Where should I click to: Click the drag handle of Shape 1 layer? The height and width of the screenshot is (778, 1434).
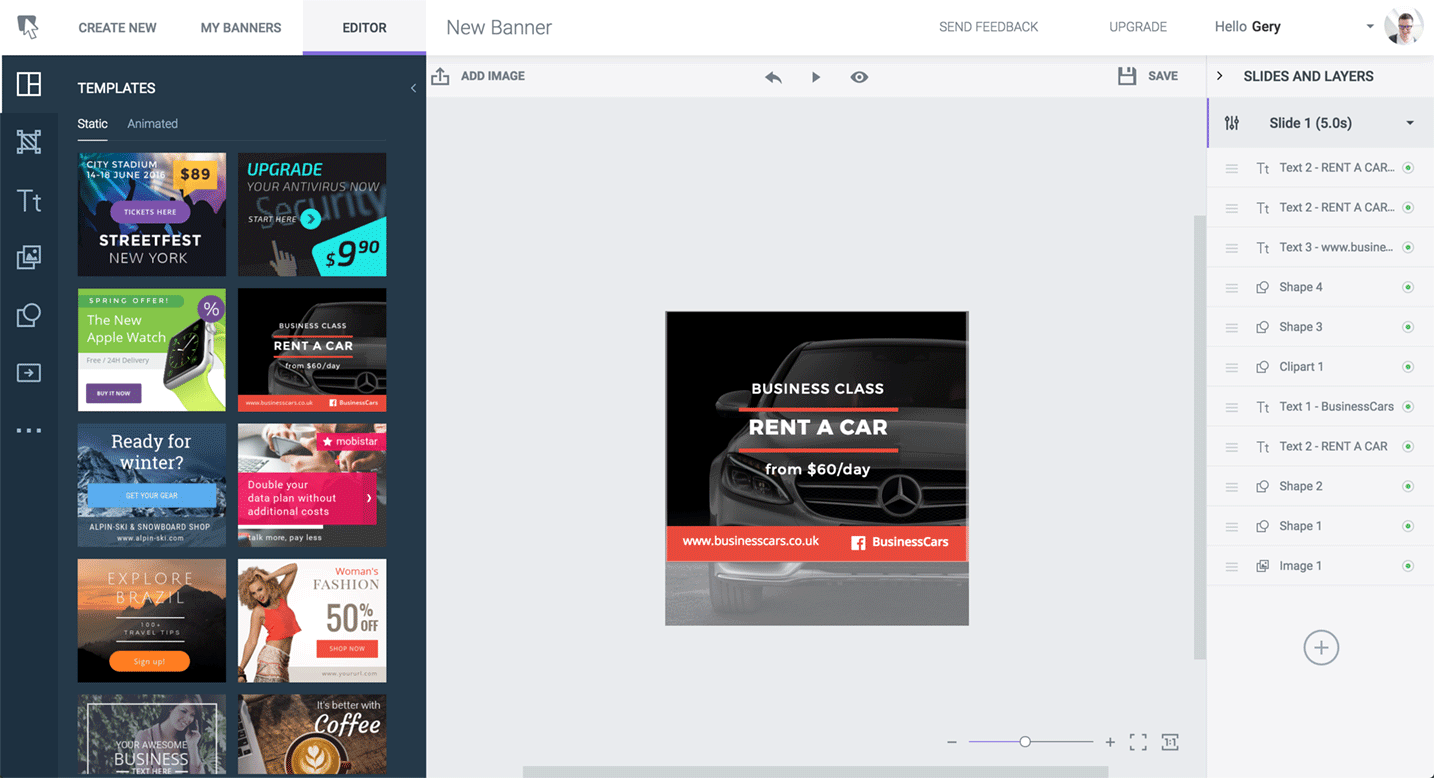coord(1232,527)
